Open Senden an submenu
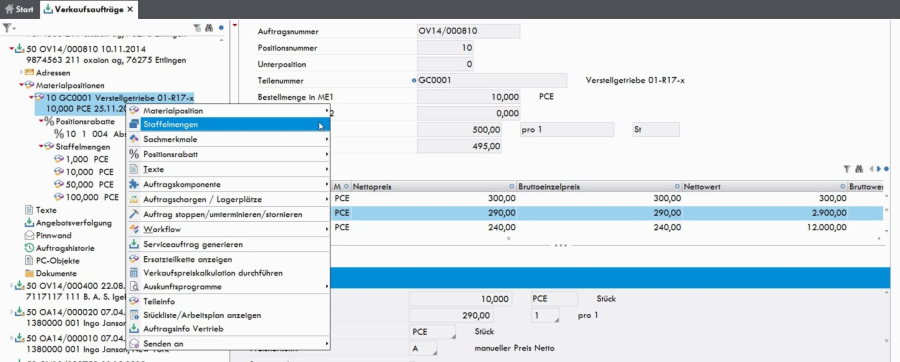Image resolution: width=900 pixels, height=362 pixels. (x=228, y=344)
